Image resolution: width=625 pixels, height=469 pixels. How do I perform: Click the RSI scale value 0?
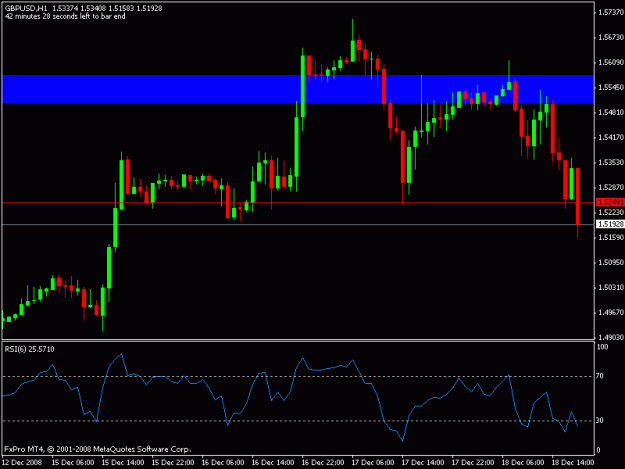tap(598, 451)
